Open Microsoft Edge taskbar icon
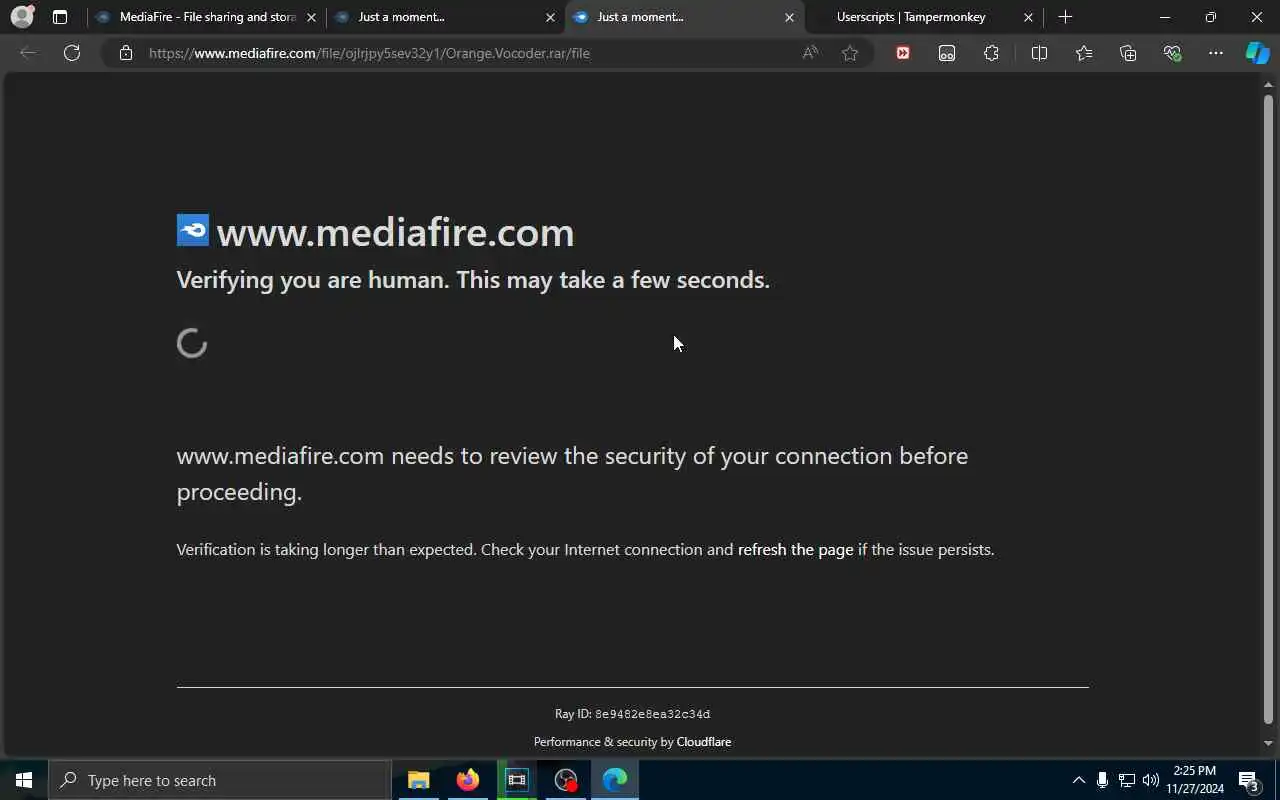The height and width of the screenshot is (800, 1280). tap(615, 780)
